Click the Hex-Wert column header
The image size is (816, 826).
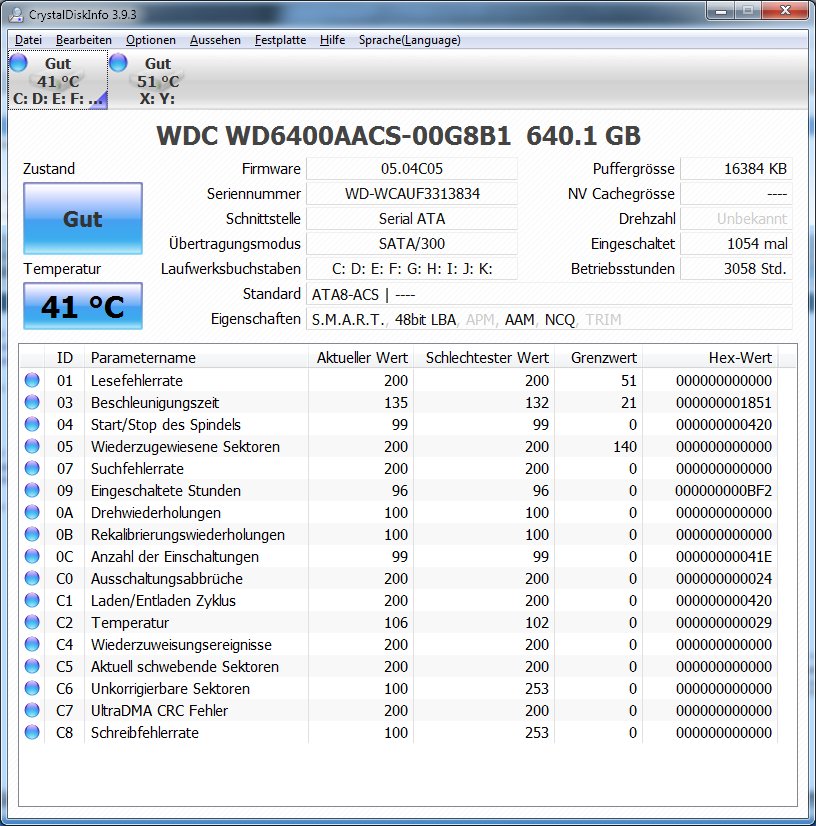point(710,358)
